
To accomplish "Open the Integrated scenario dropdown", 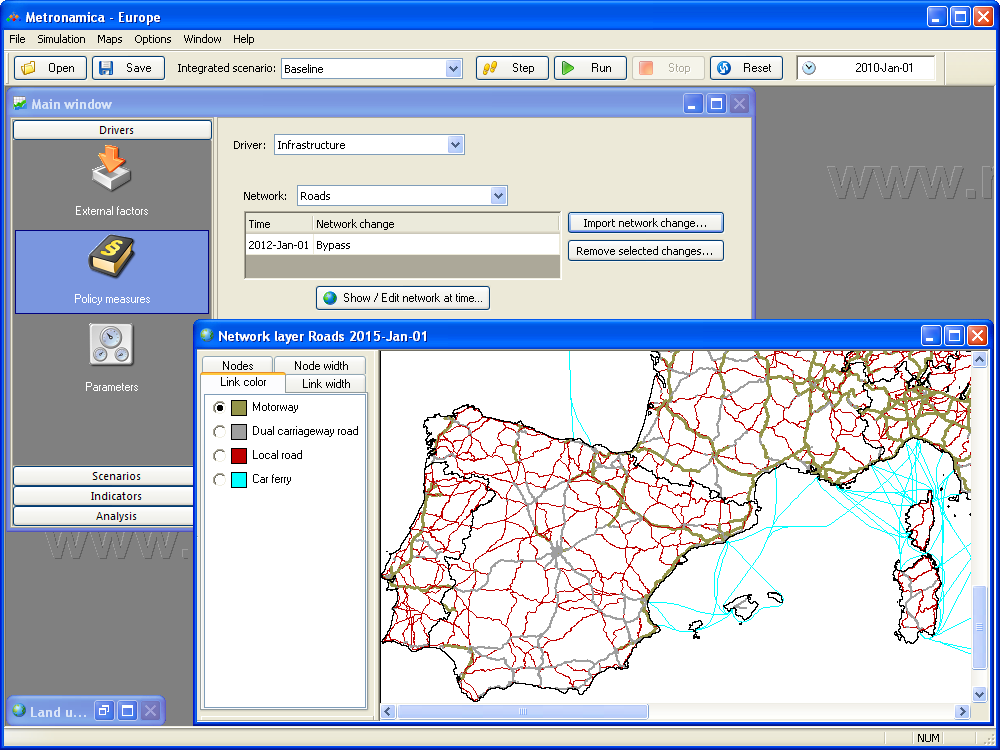I will [x=453, y=68].
